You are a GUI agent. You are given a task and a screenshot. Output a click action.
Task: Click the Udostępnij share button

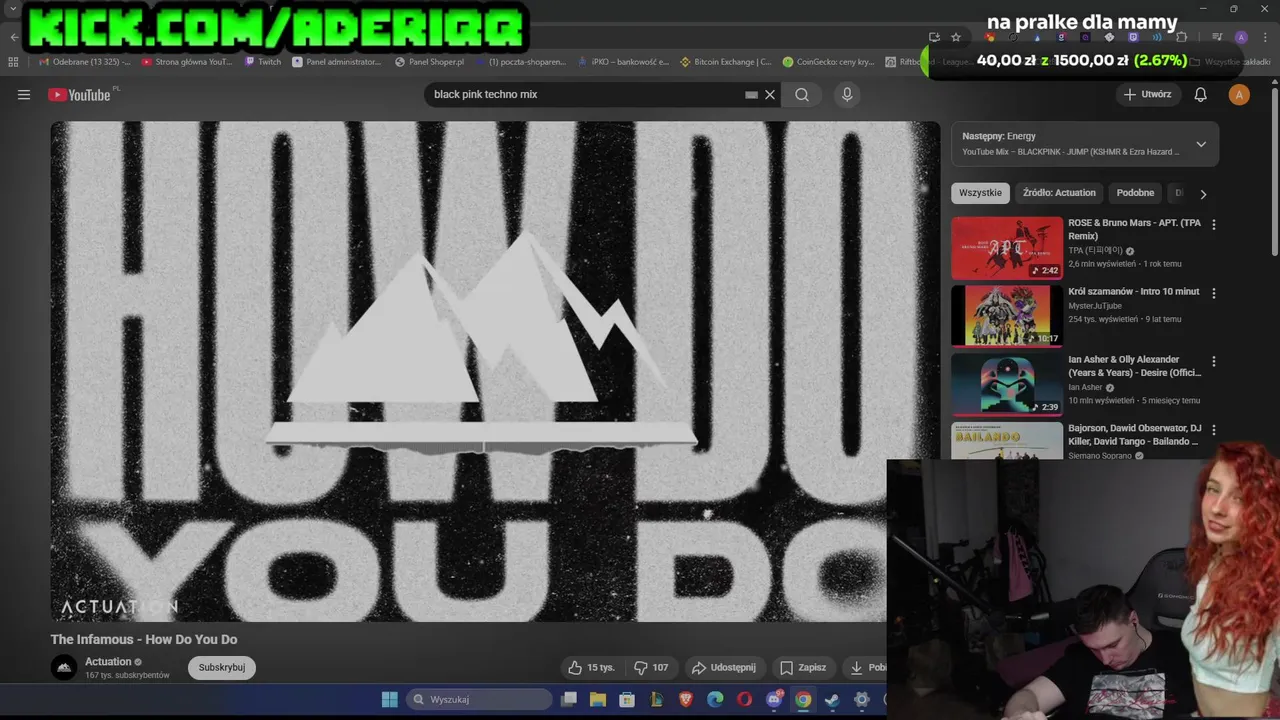(724, 667)
